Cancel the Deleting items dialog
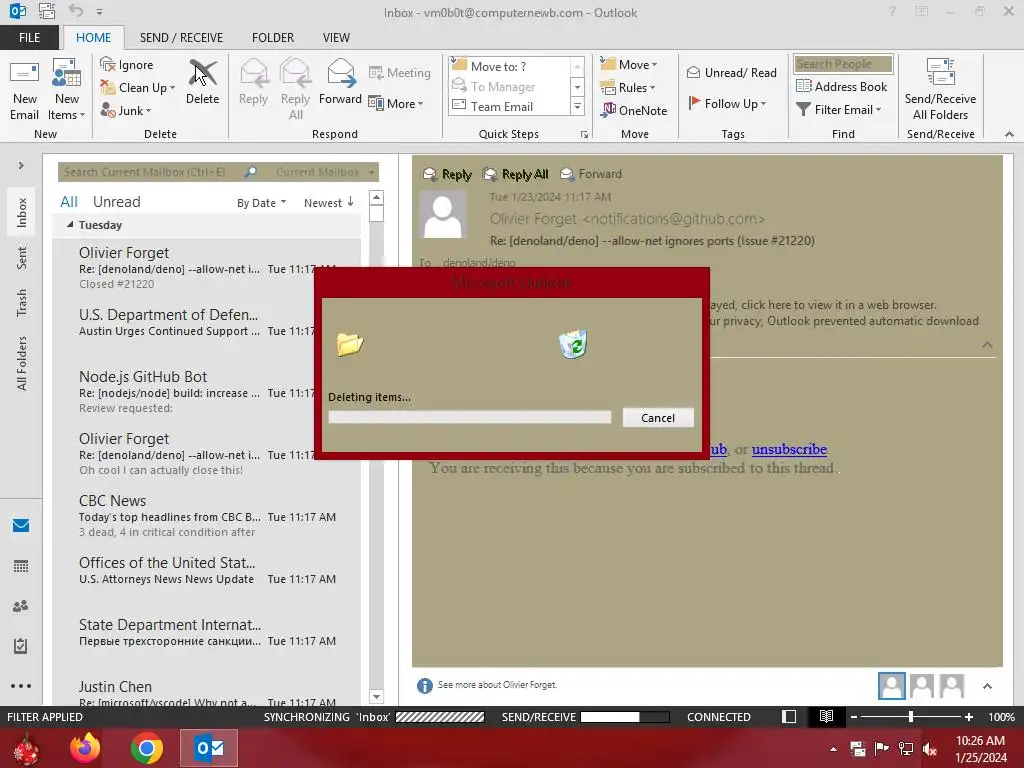Screen dimensions: 1024x768 [658, 418]
